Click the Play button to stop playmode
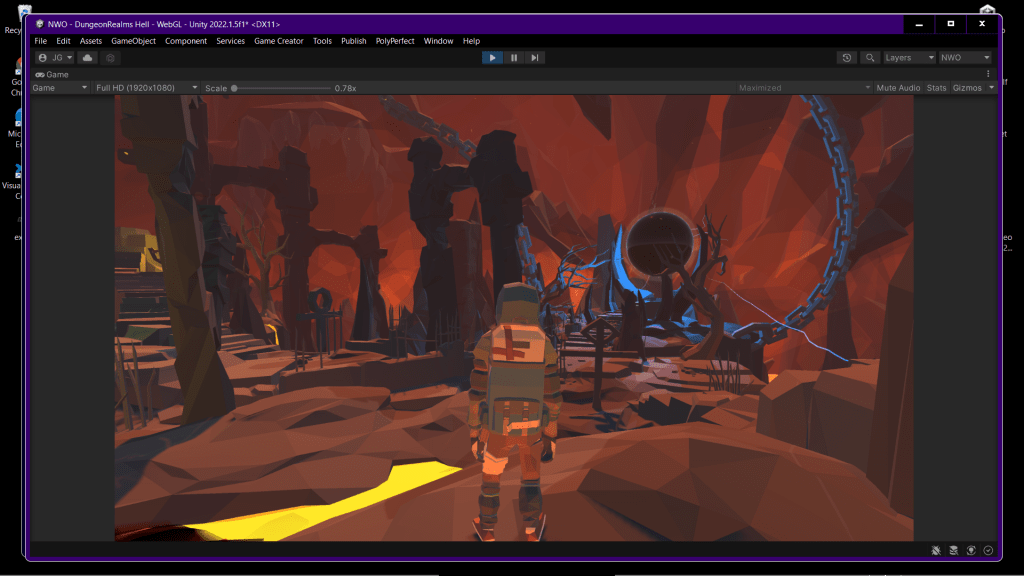Viewport: 1024px width, 576px height. pyautogui.click(x=492, y=58)
